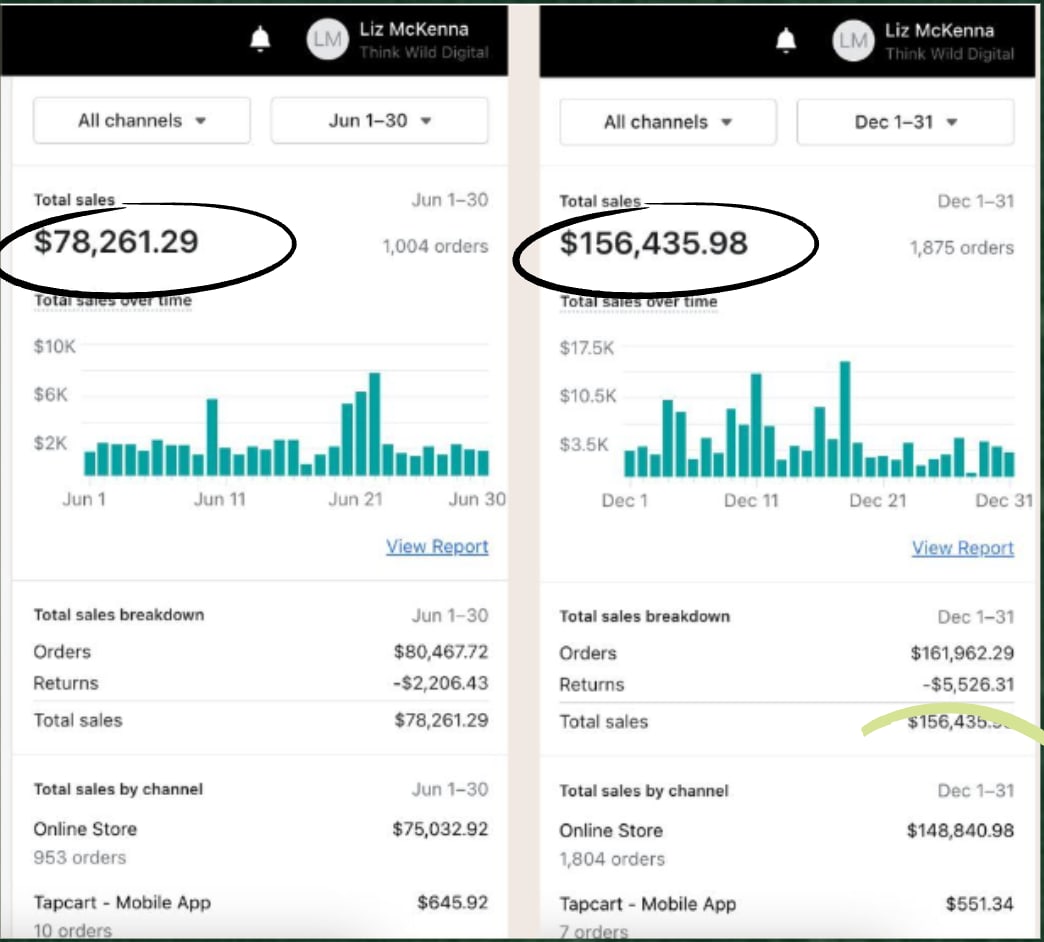The height and width of the screenshot is (942, 1044).
Task: Open the Jun 1–30 date range dropdown
Action: pyautogui.click(x=380, y=120)
